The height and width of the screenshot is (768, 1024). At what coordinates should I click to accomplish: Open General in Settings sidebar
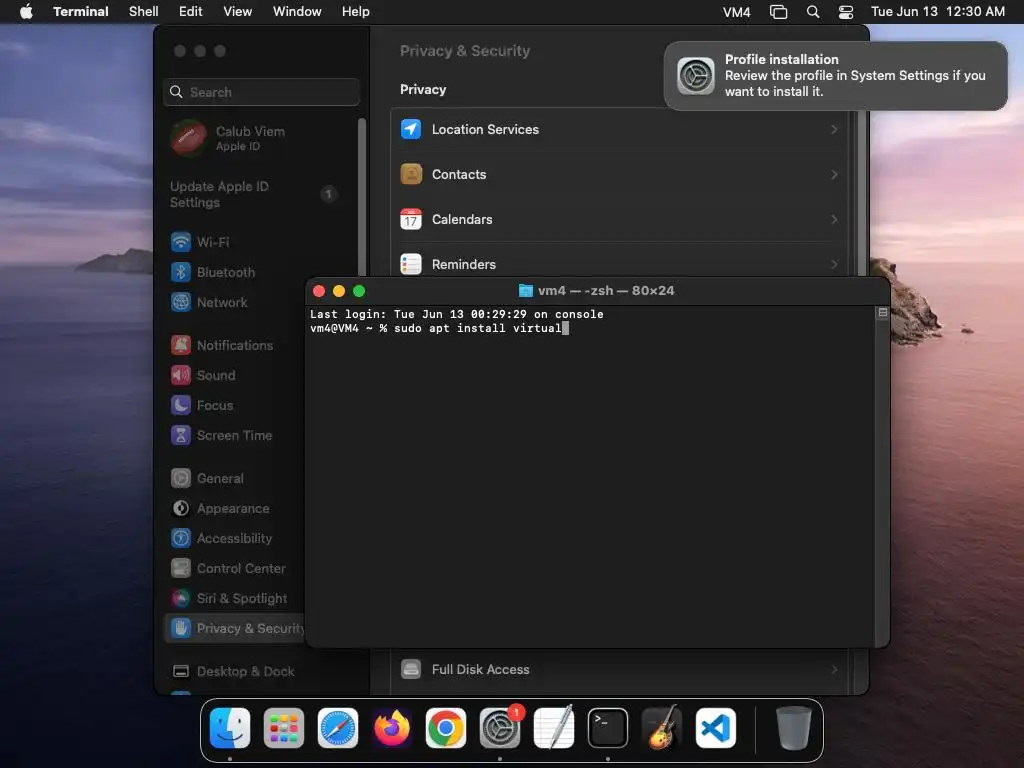point(220,478)
